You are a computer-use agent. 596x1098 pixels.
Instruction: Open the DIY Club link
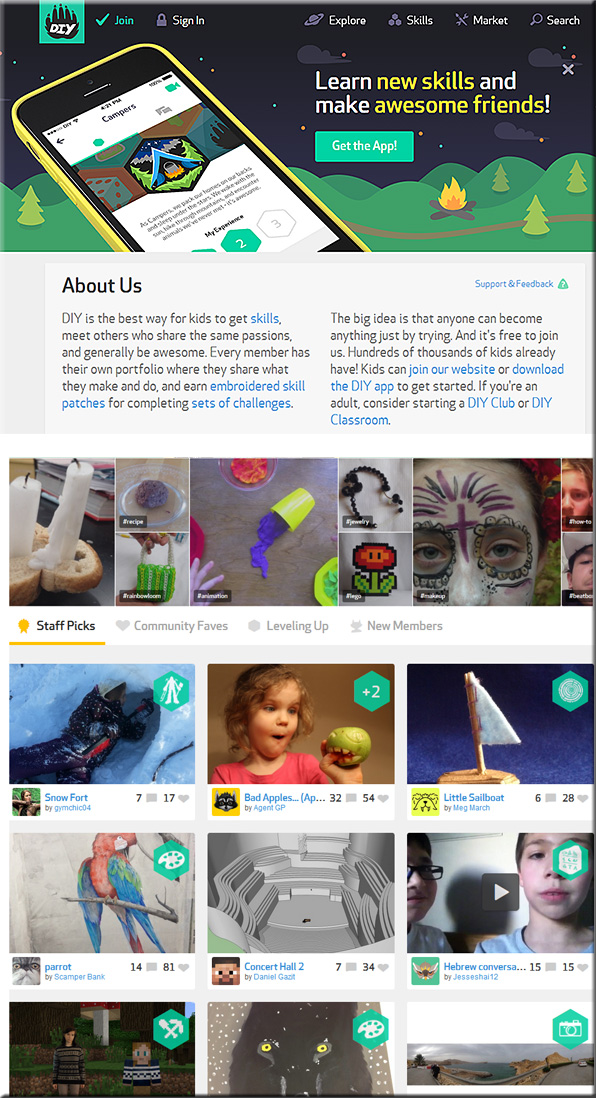tap(491, 403)
